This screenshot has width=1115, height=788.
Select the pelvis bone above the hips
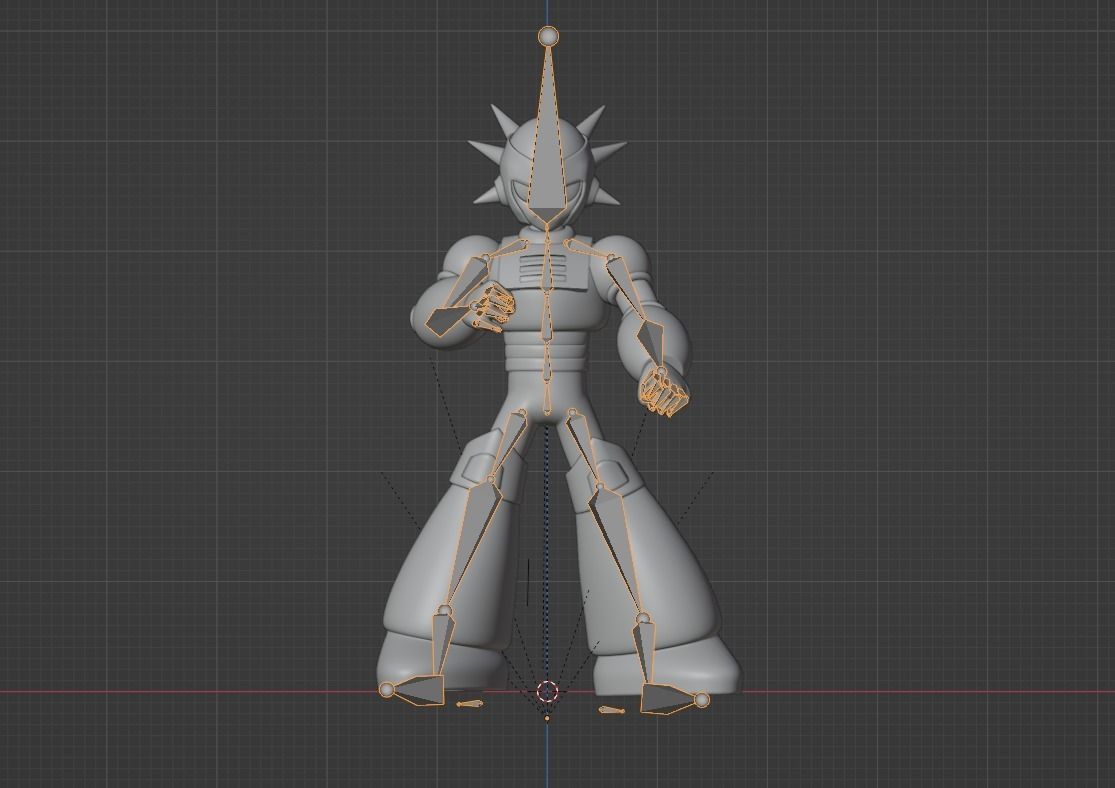click(x=545, y=395)
